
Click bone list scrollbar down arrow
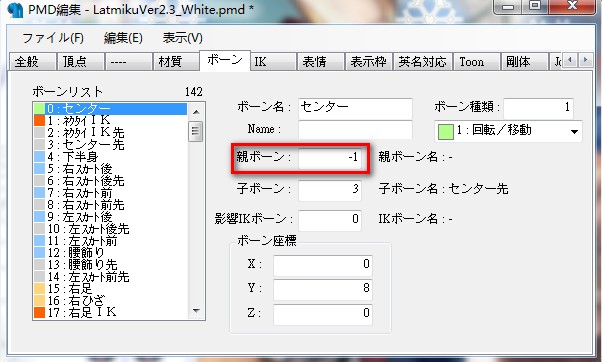196,311
